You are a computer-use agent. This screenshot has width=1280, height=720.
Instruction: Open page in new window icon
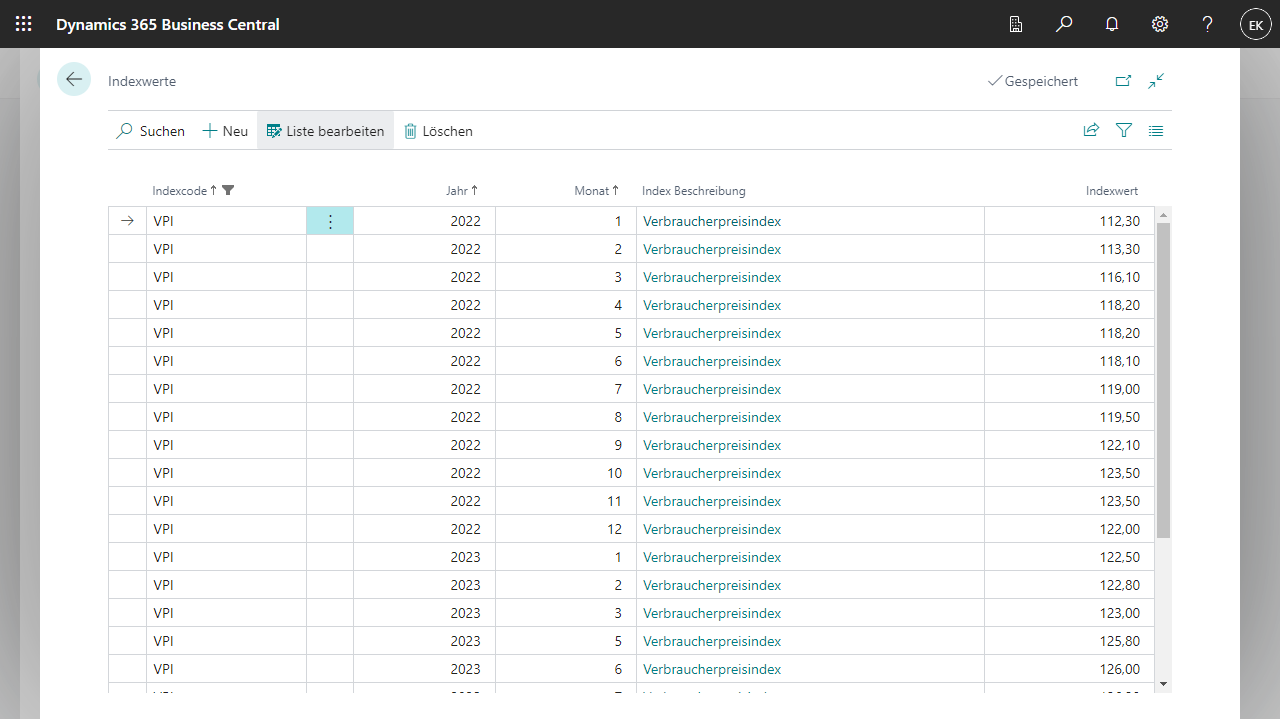1123,81
